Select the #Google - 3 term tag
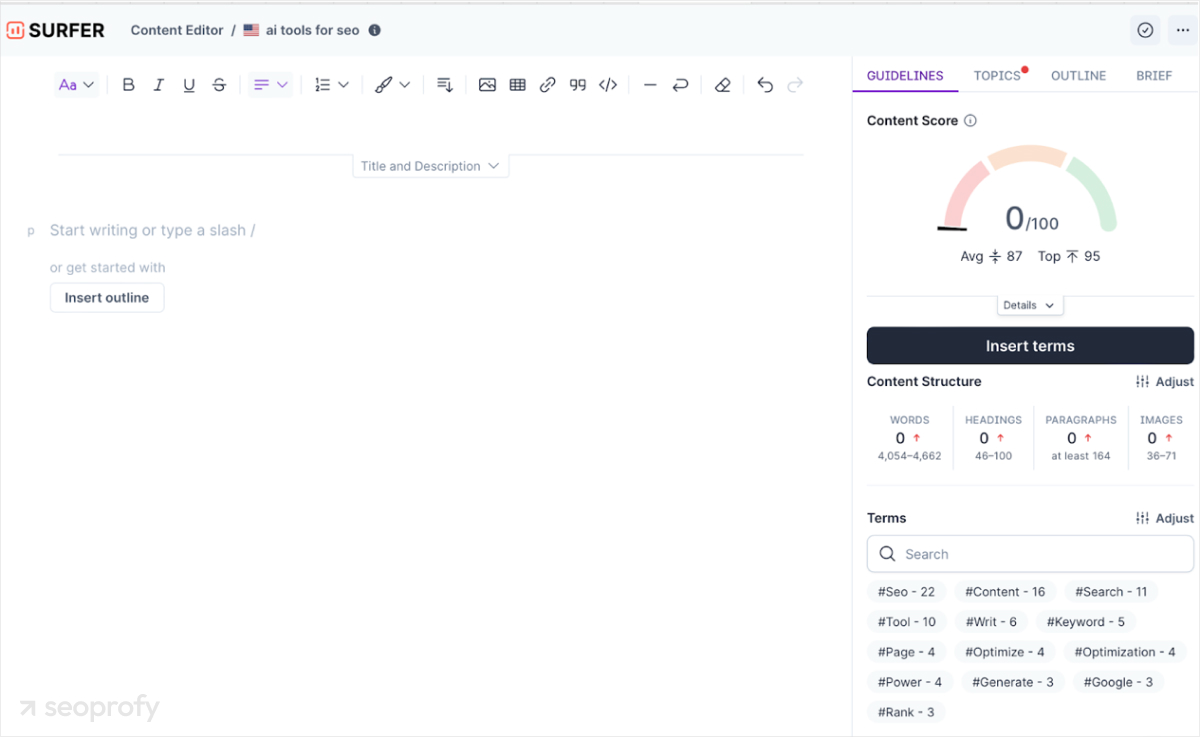Image resolution: width=1200 pixels, height=737 pixels. (x=1118, y=682)
